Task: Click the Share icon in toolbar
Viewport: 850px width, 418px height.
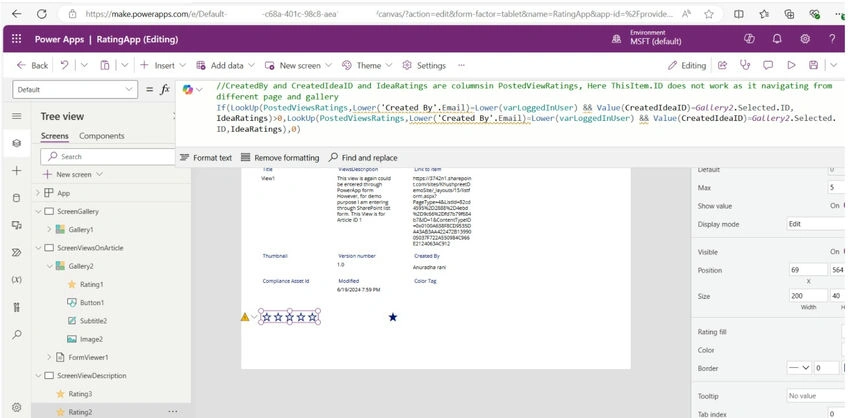Action: pos(723,65)
